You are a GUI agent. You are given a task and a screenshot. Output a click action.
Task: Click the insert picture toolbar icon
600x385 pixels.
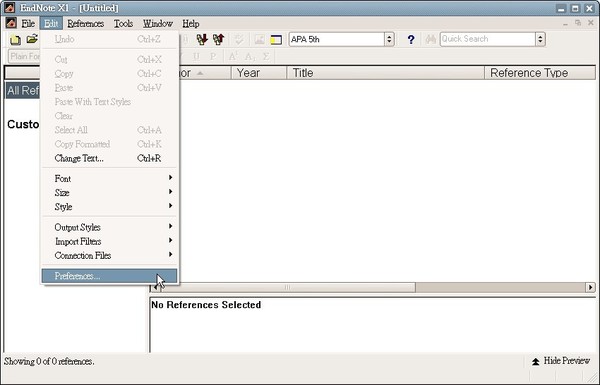point(259,39)
